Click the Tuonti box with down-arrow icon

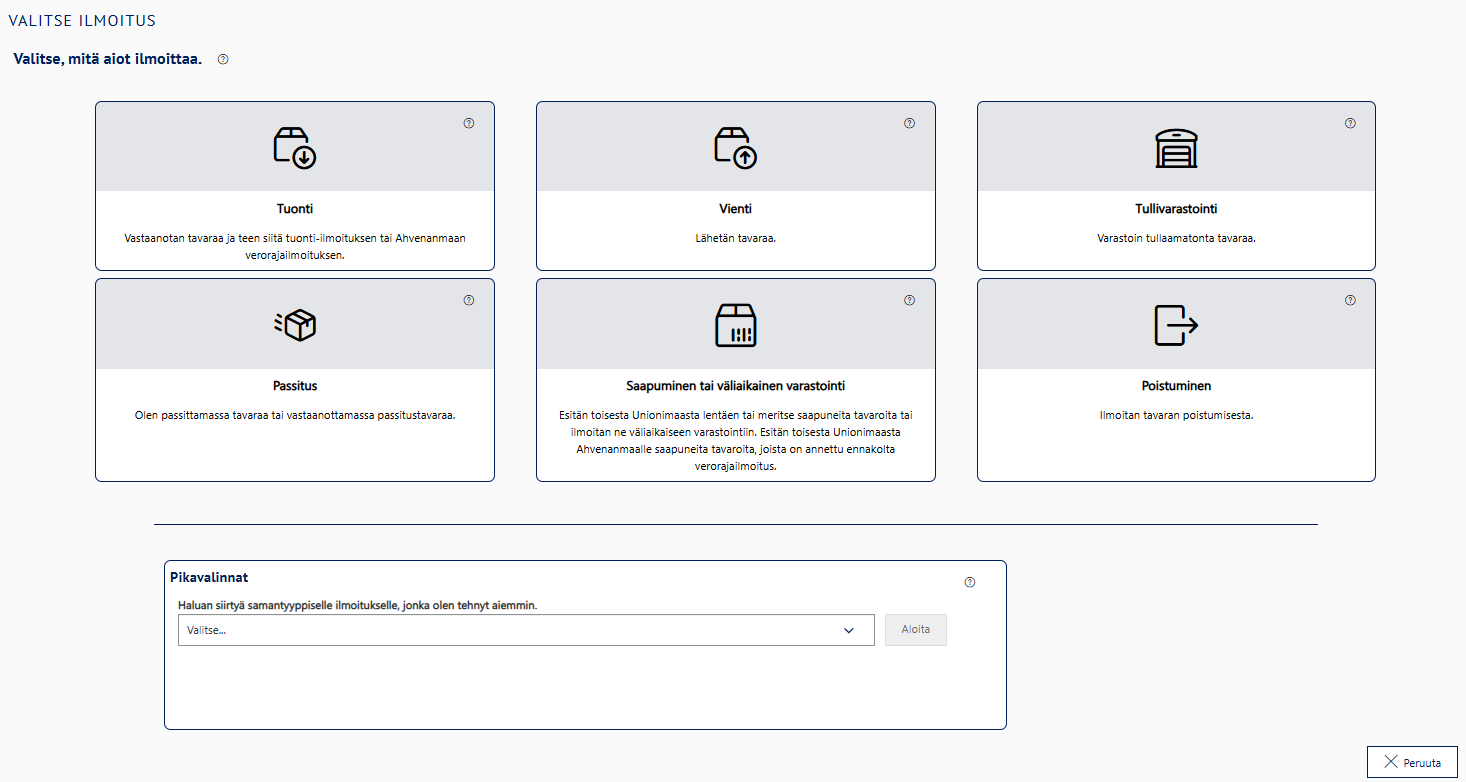[x=295, y=148]
